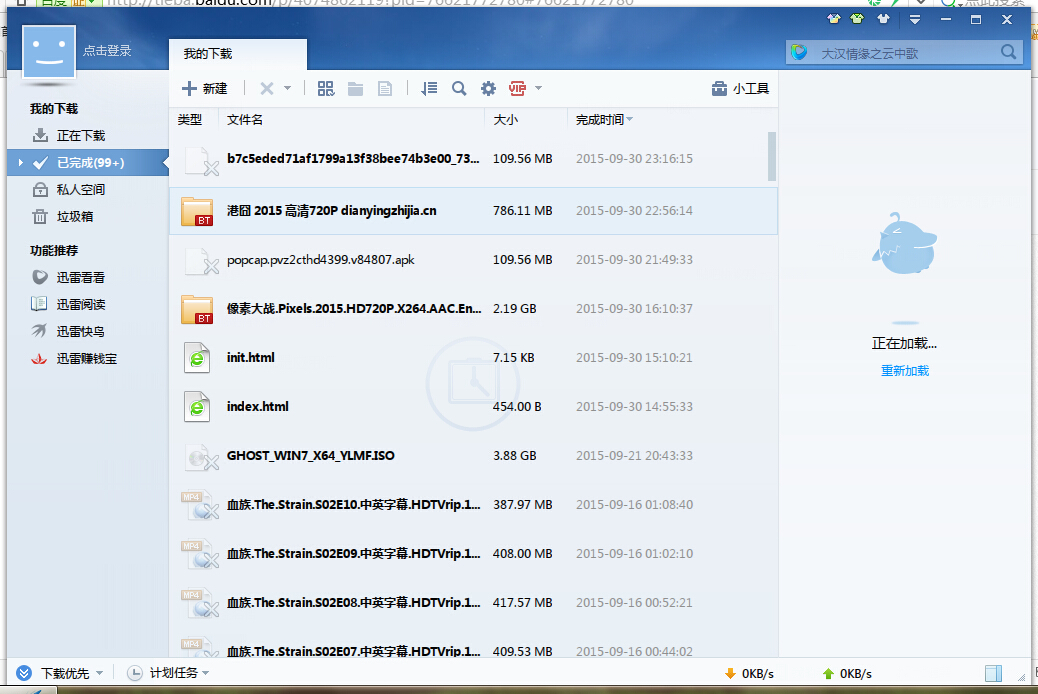Select the index.html file row
1038x694 pixels.
point(473,407)
